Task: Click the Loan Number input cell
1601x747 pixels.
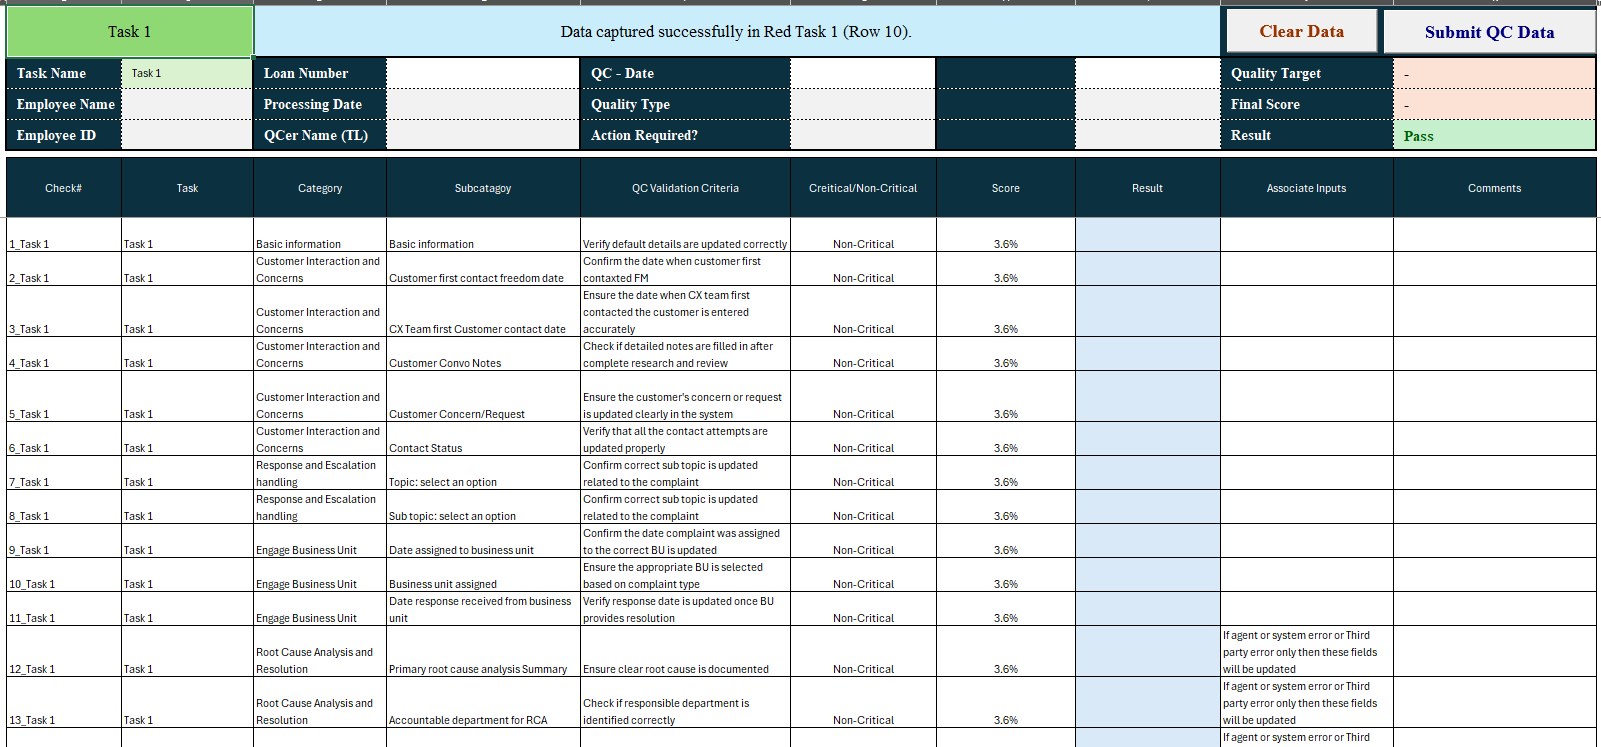Action: [483, 73]
